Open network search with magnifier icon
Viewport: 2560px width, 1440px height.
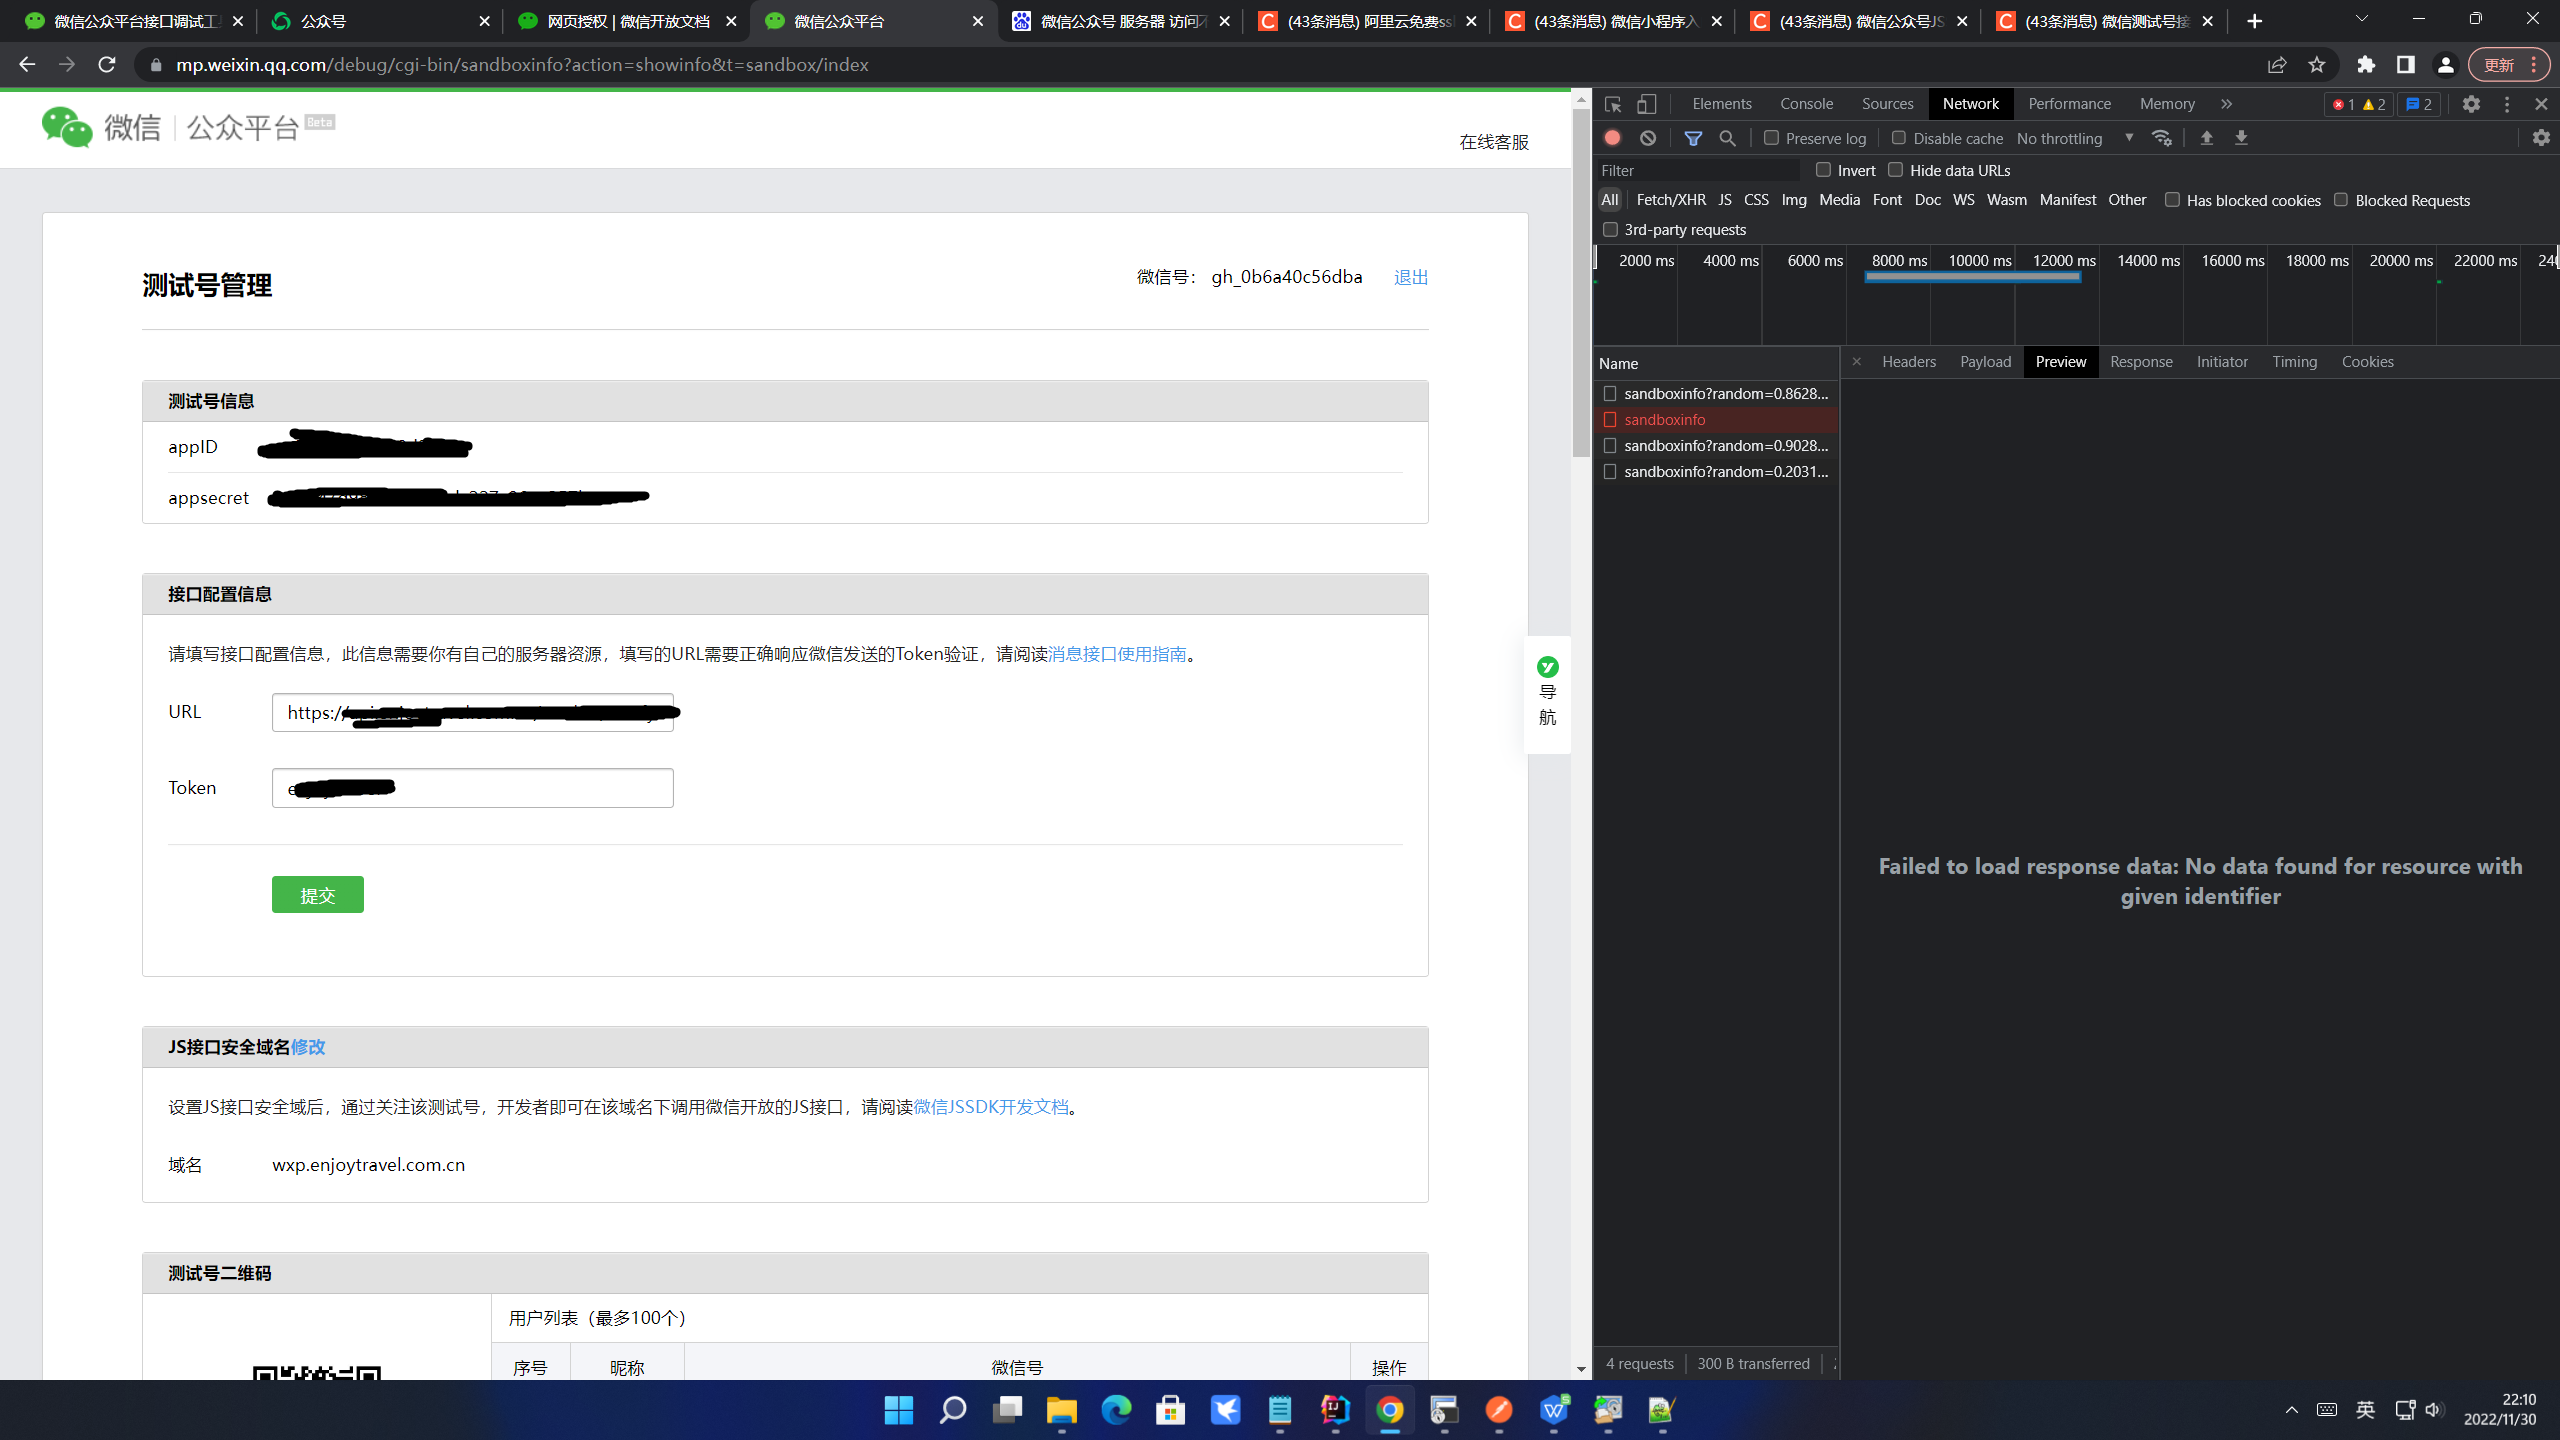coord(1727,138)
